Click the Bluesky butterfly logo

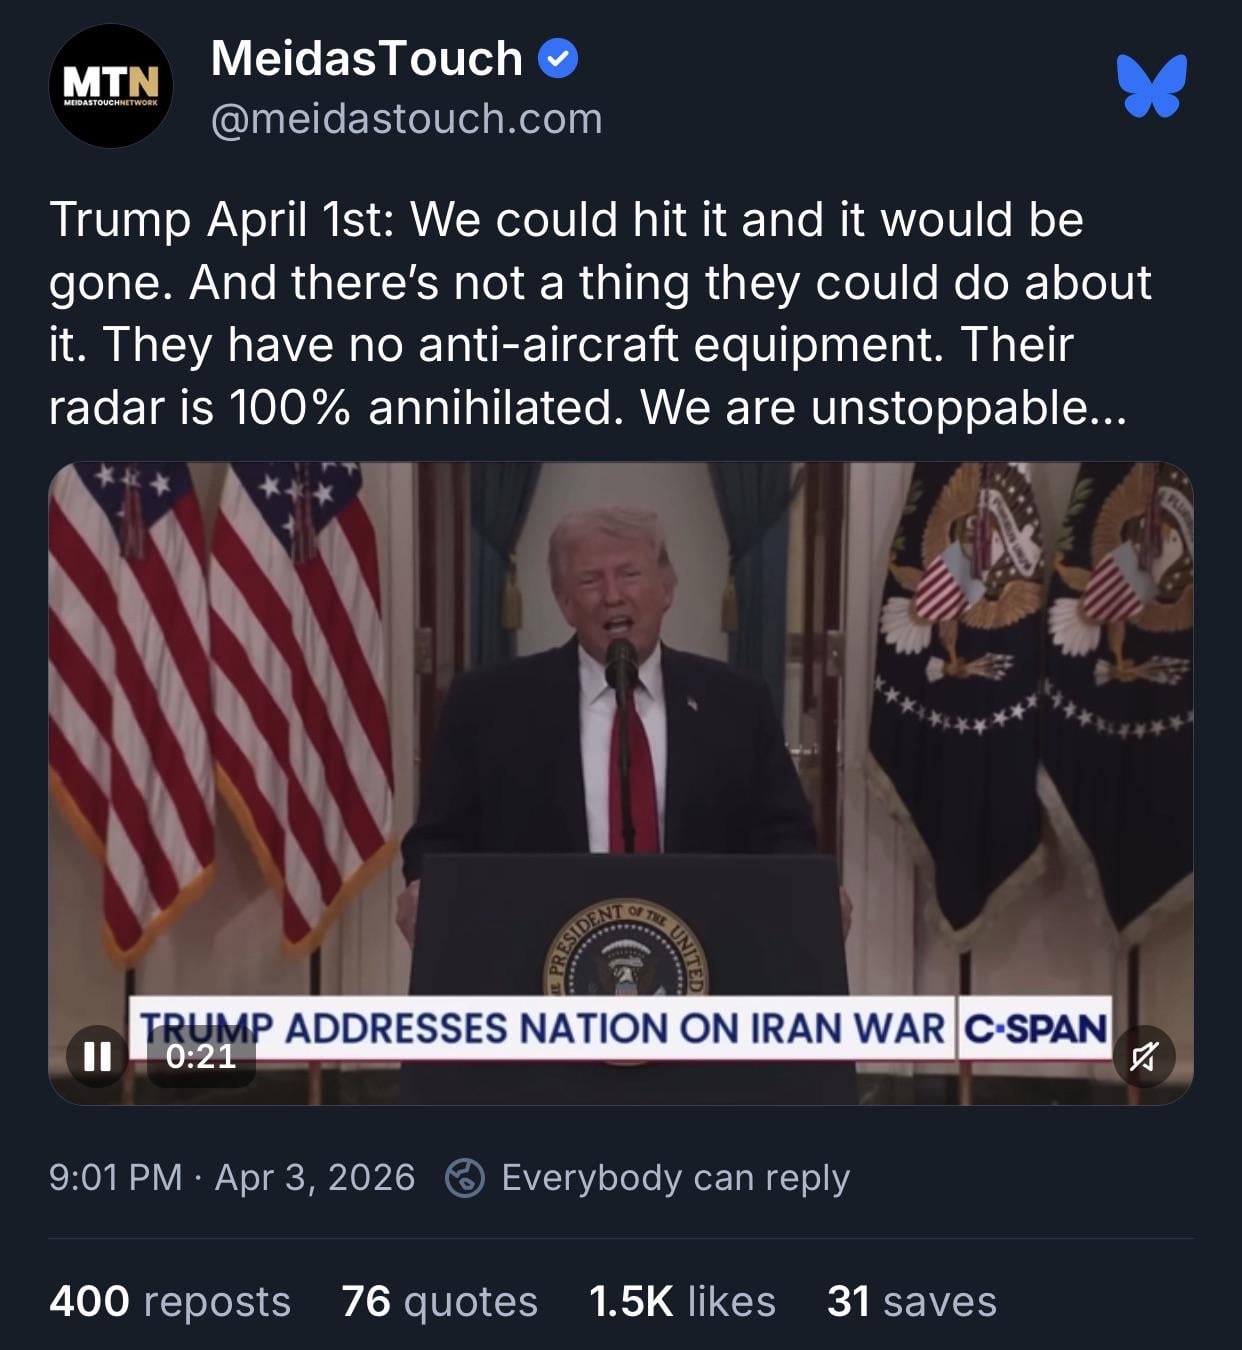[x=1152, y=86]
